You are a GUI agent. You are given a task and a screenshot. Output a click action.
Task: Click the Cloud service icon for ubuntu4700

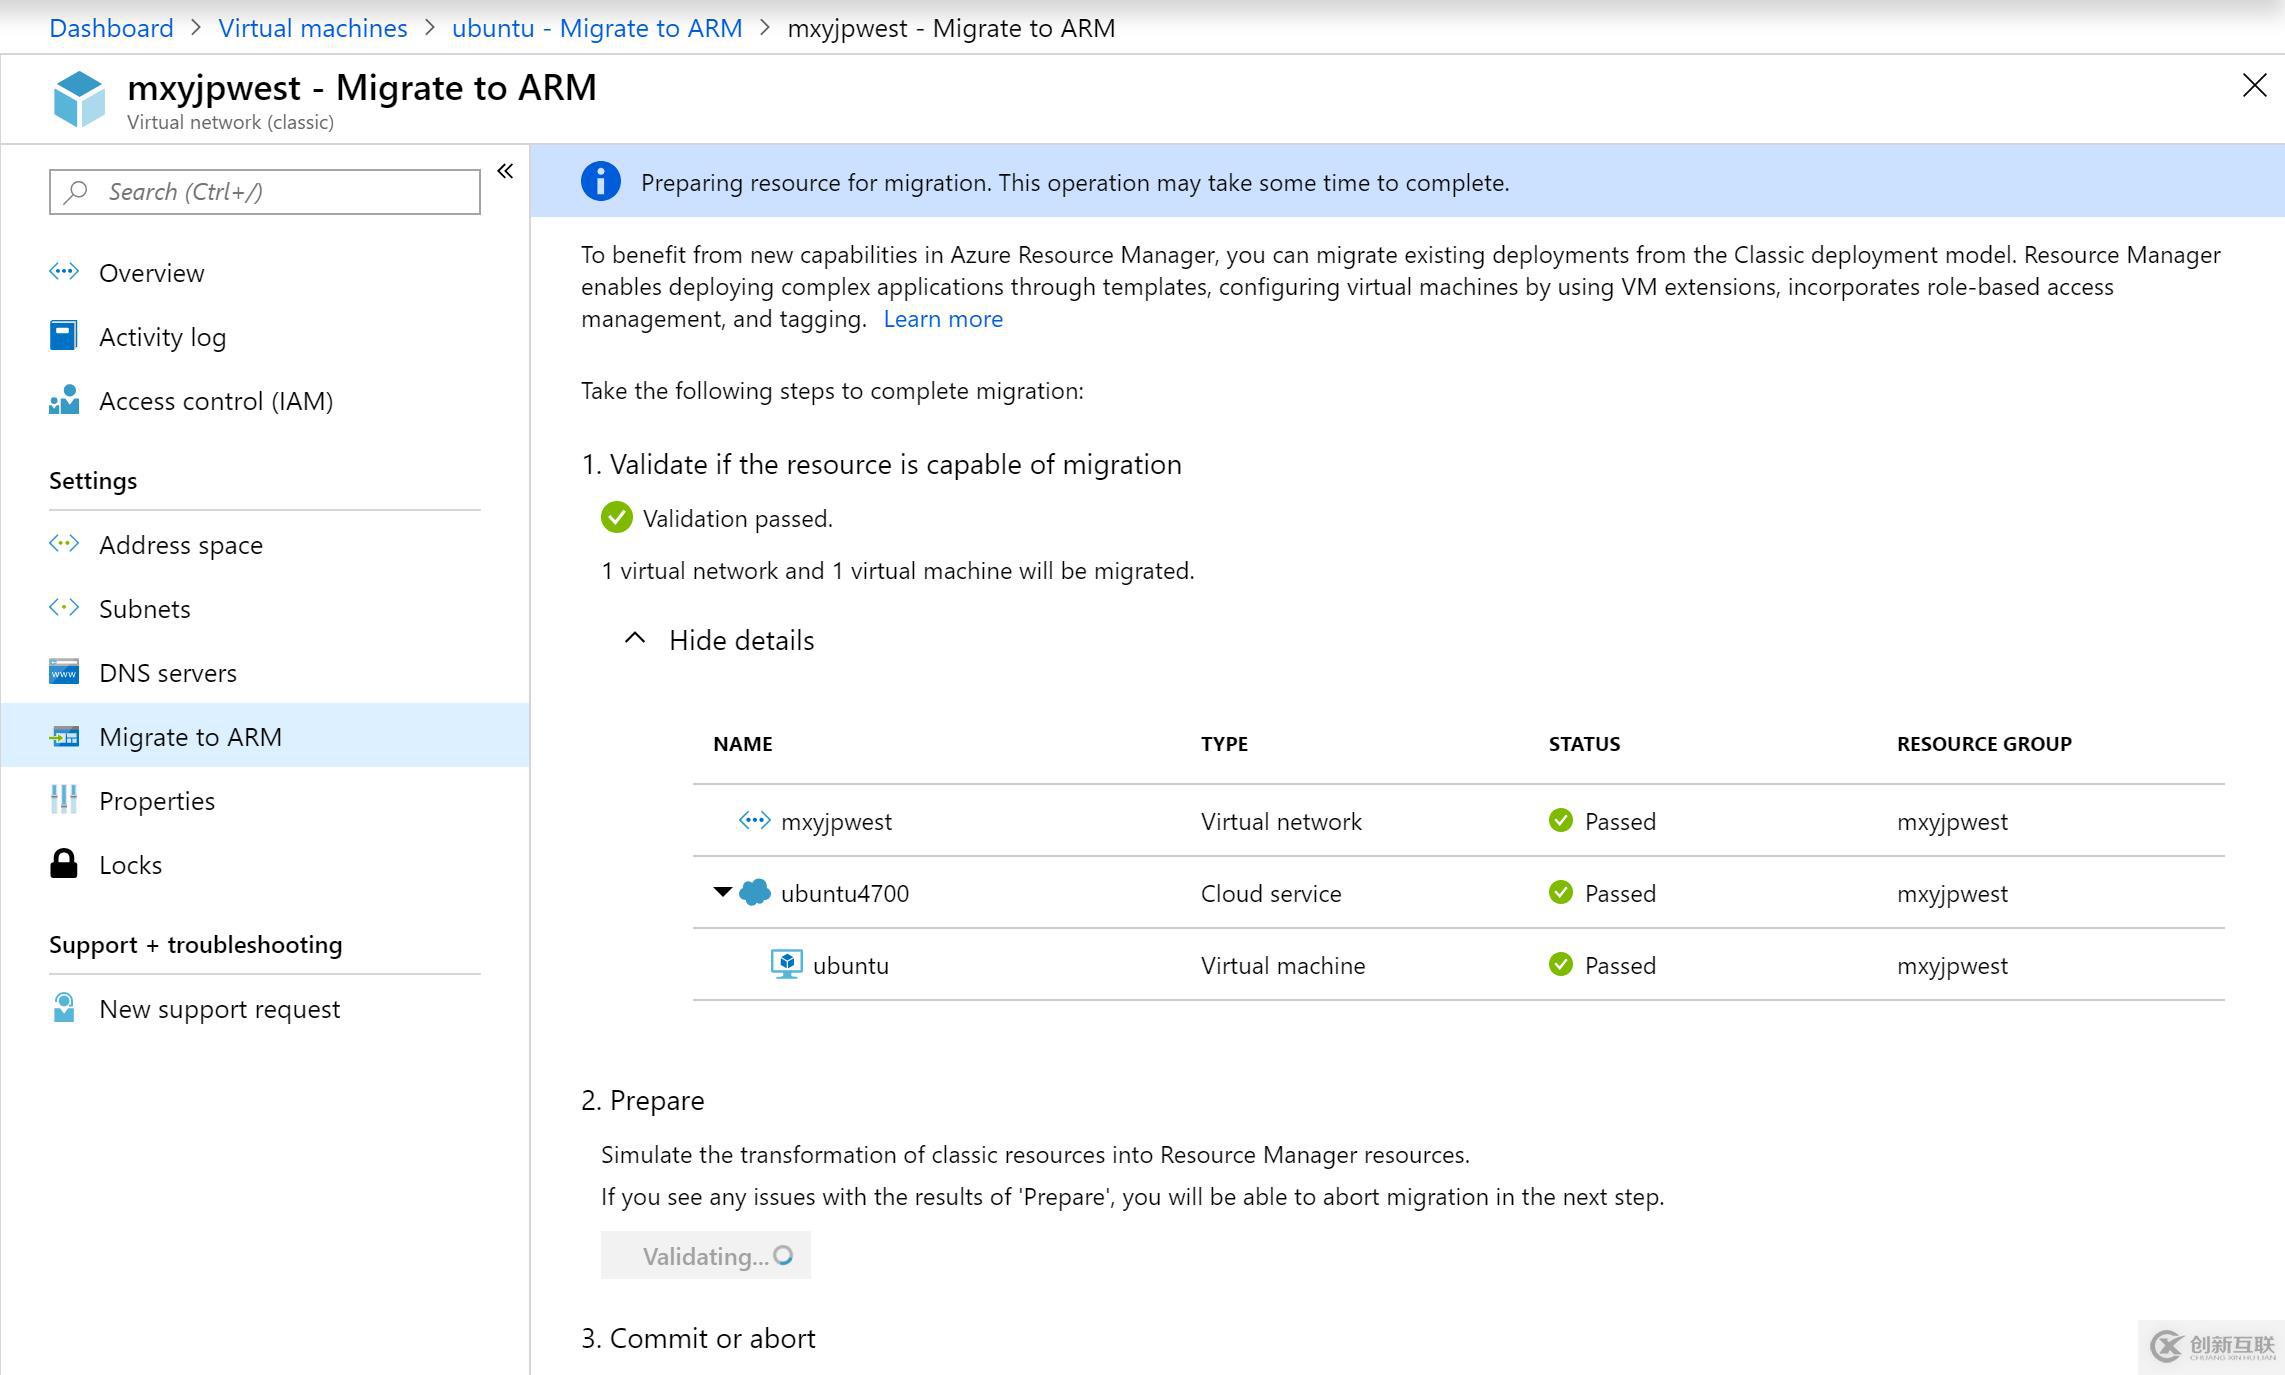coord(756,893)
